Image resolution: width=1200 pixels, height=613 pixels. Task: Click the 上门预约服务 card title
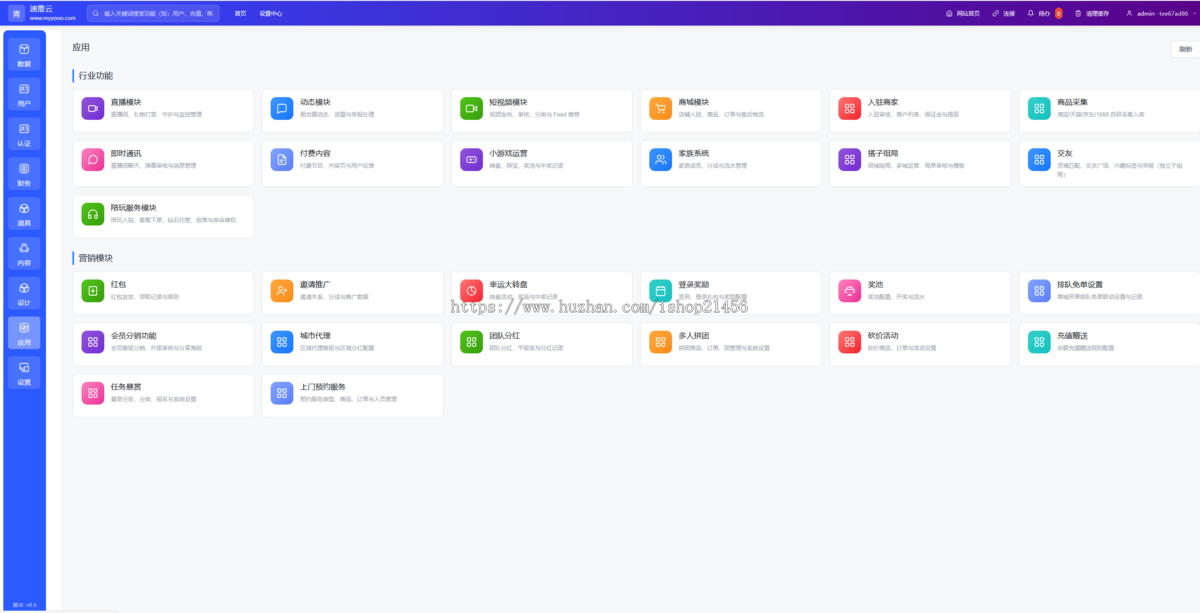[x=323, y=387]
